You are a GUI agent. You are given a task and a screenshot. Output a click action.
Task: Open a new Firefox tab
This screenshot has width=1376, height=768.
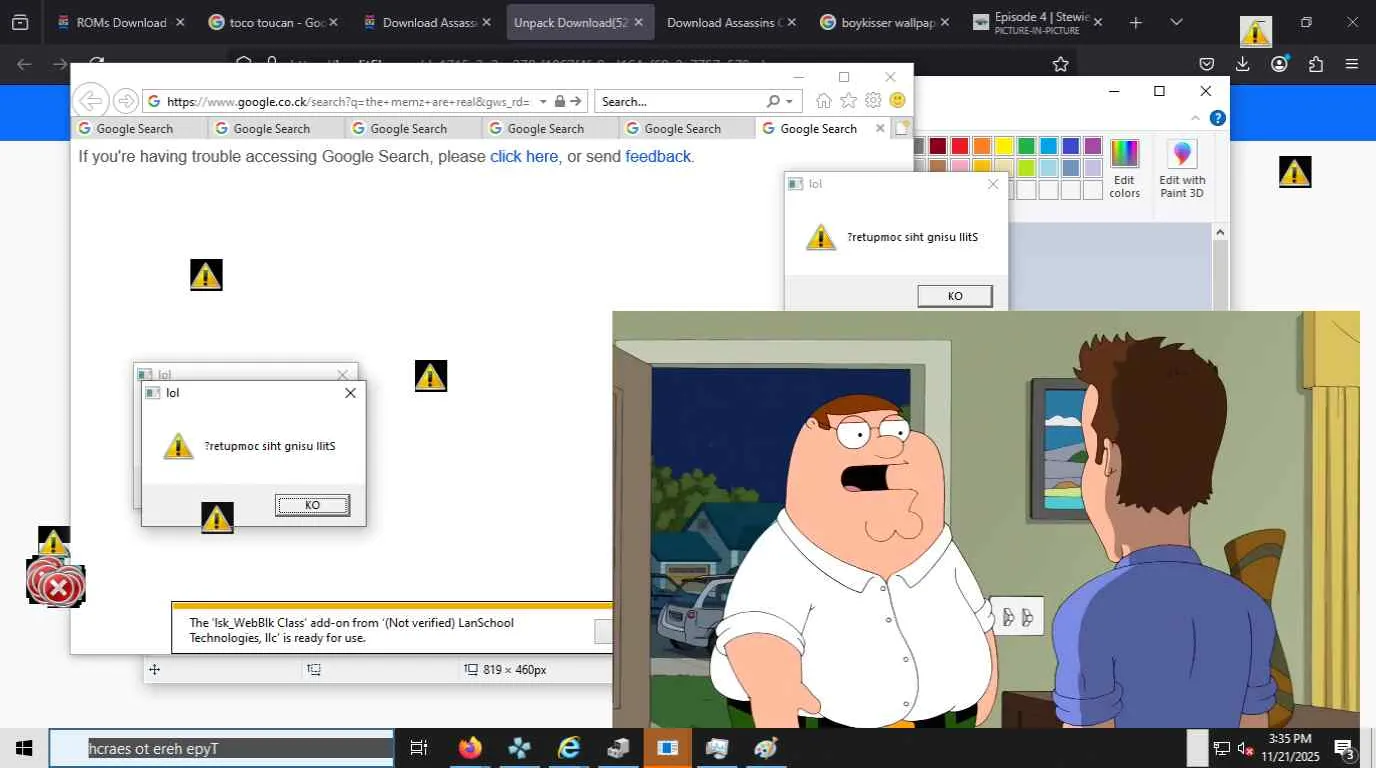pos(1135,22)
